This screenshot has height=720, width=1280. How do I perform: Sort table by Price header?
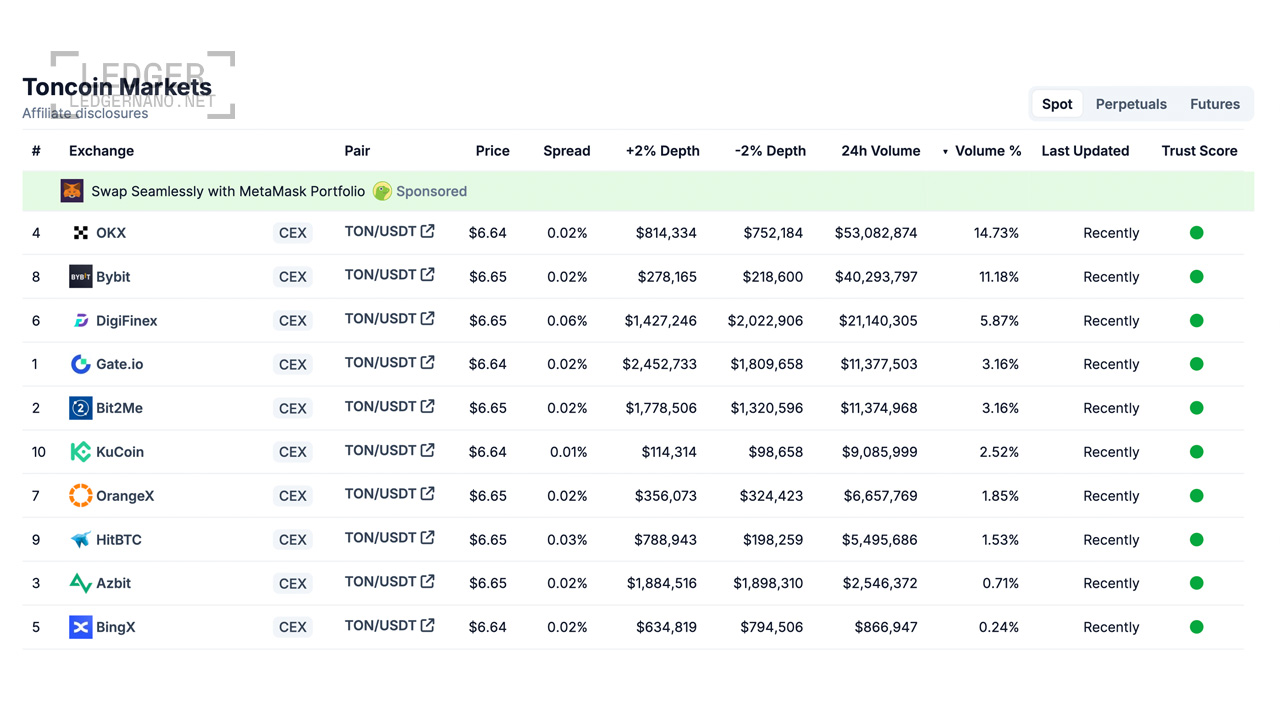tap(493, 151)
